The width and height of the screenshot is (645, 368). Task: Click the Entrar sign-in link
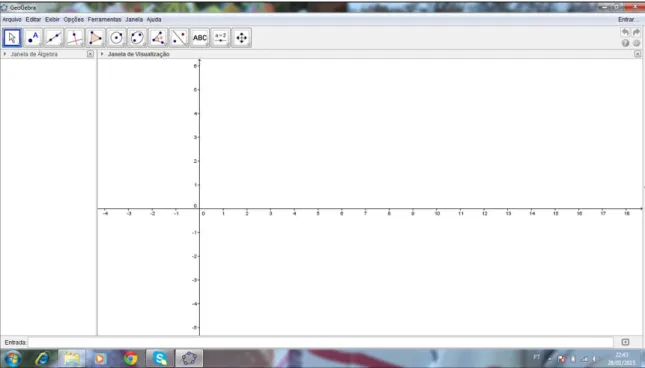[x=626, y=19]
